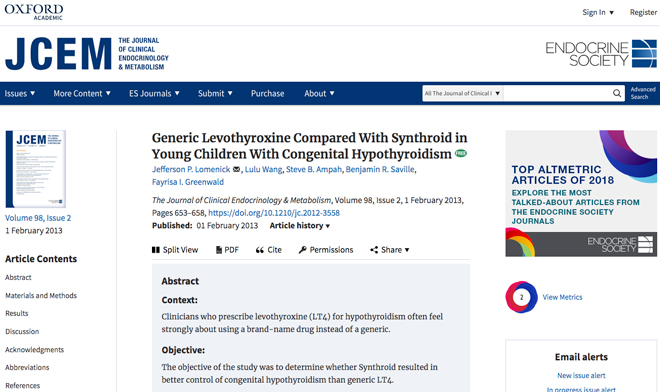The image size is (660, 392).
Task: Click the Email alerts heading
Action: tap(581, 357)
